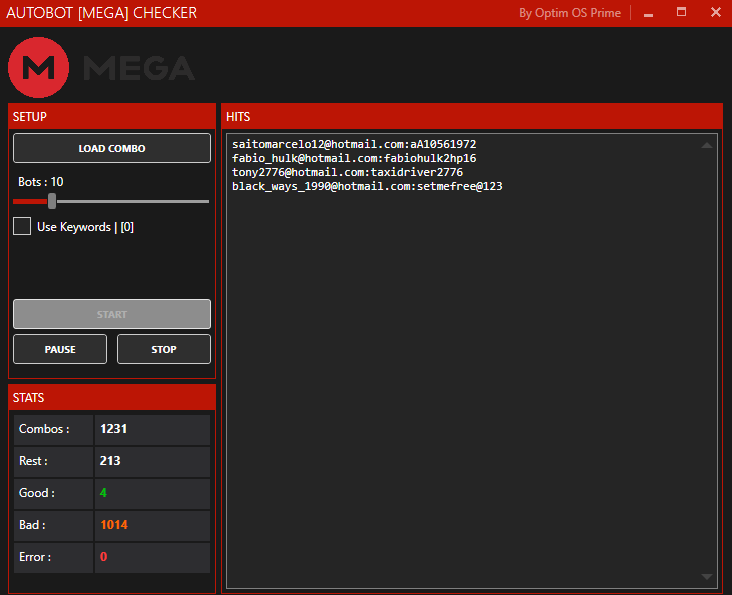
Task: Click the Hits panel scroll-up arrow
Action: [x=707, y=146]
